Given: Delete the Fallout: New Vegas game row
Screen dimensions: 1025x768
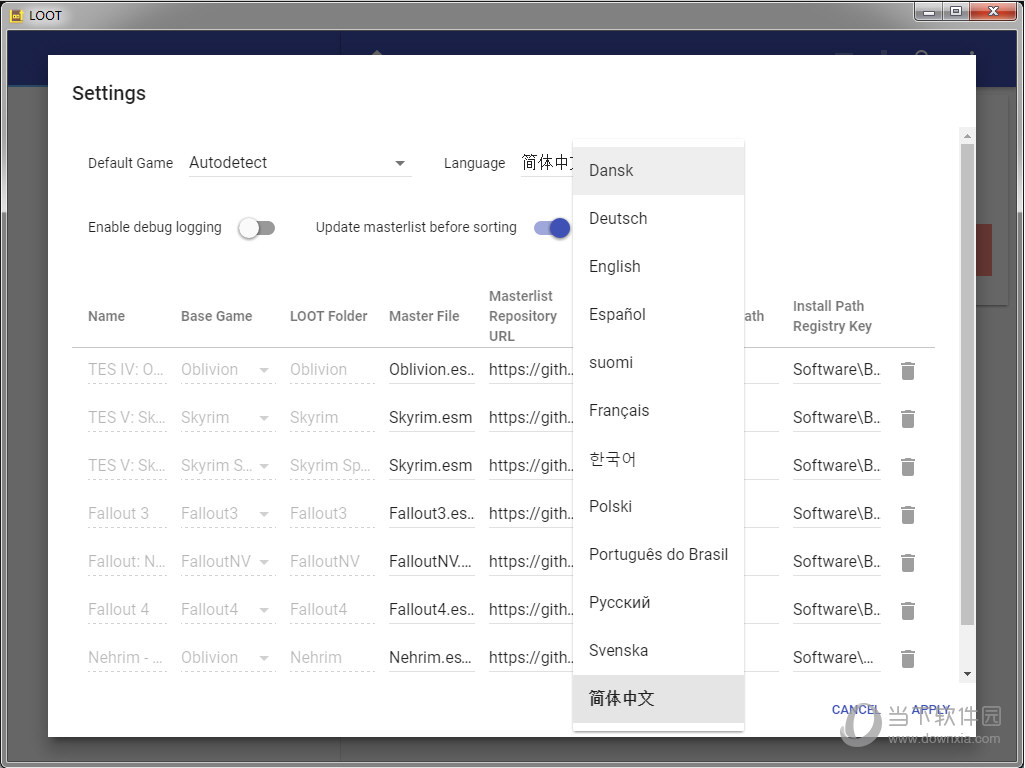Looking at the screenshot, I should (x=907, y=562).
